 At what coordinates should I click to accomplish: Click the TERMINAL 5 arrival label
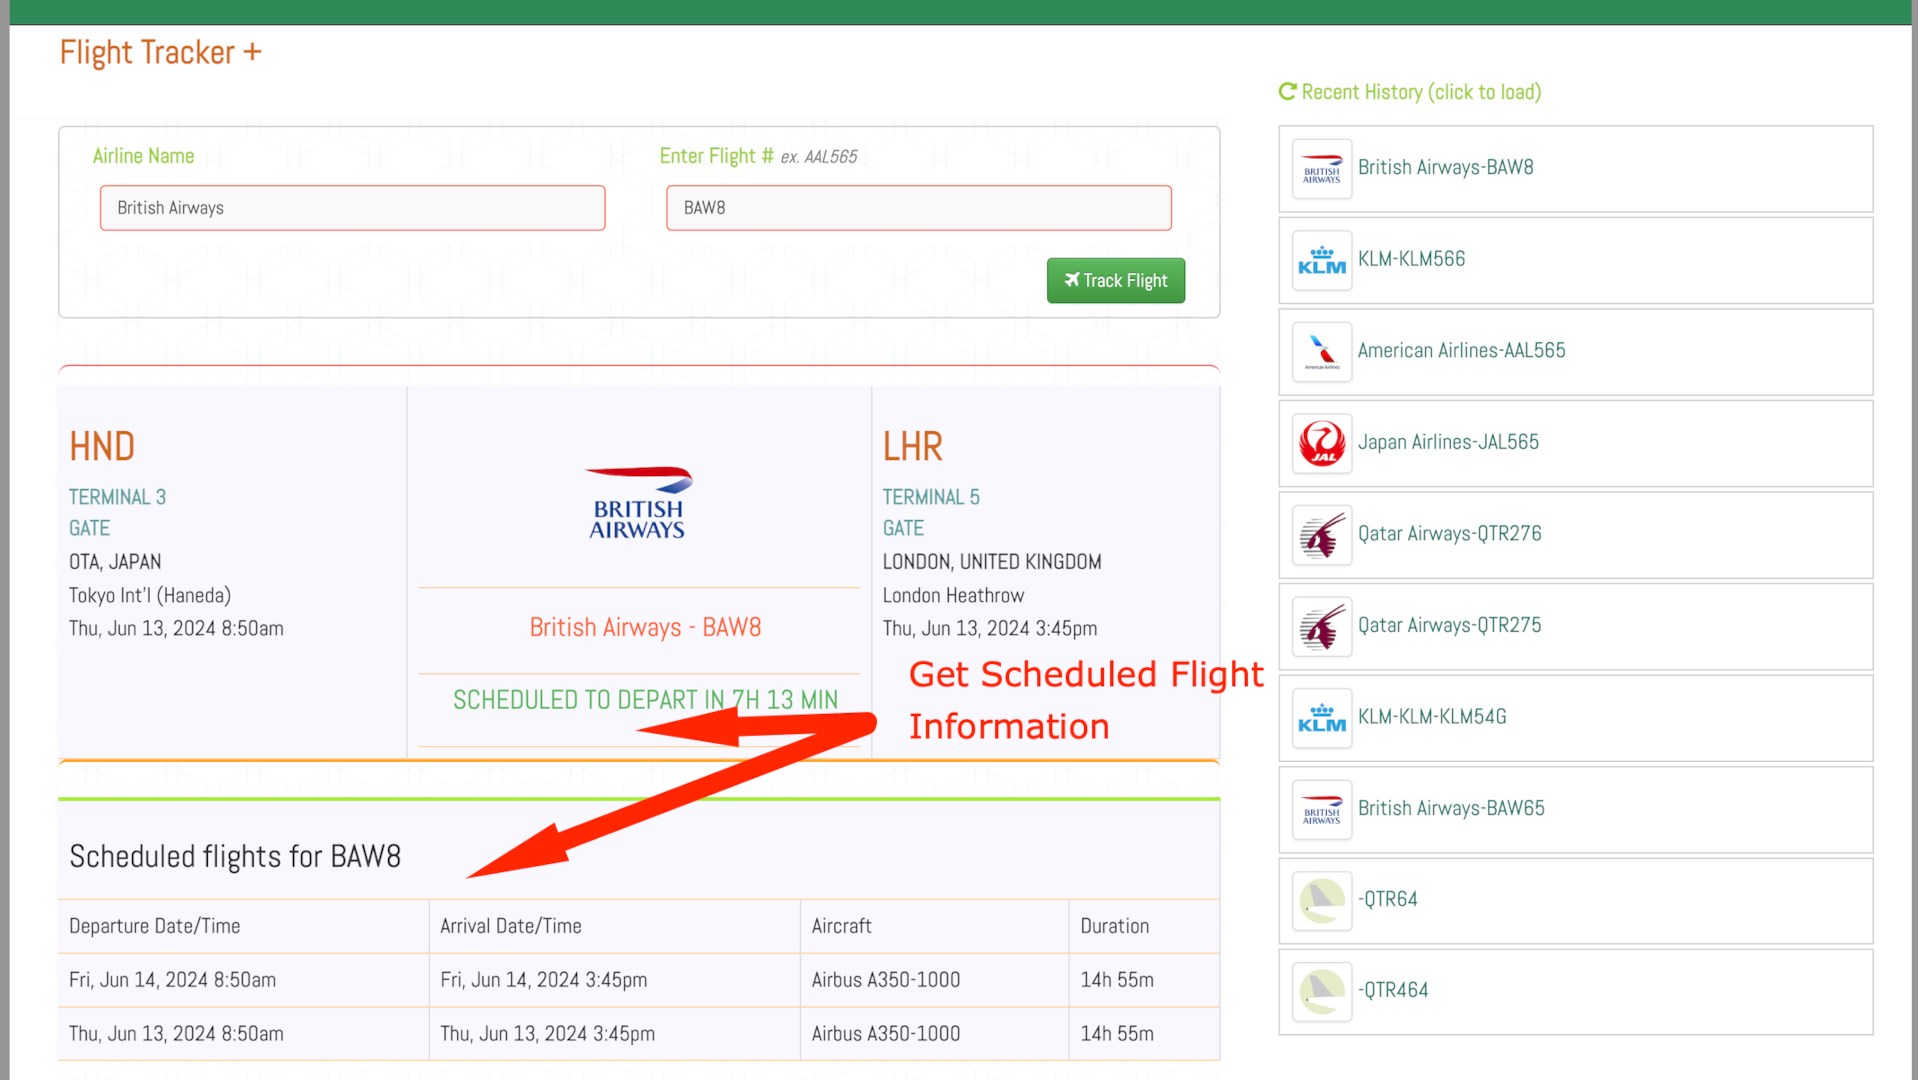point(931,497)
